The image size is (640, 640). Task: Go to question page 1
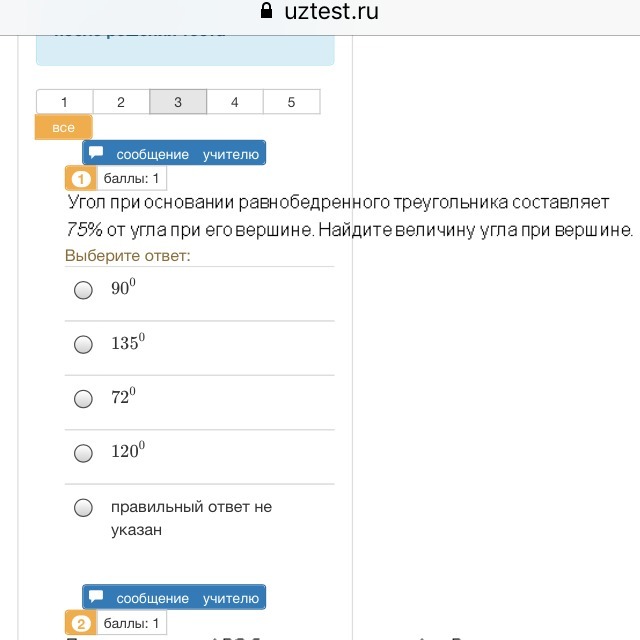pos(64,102)
